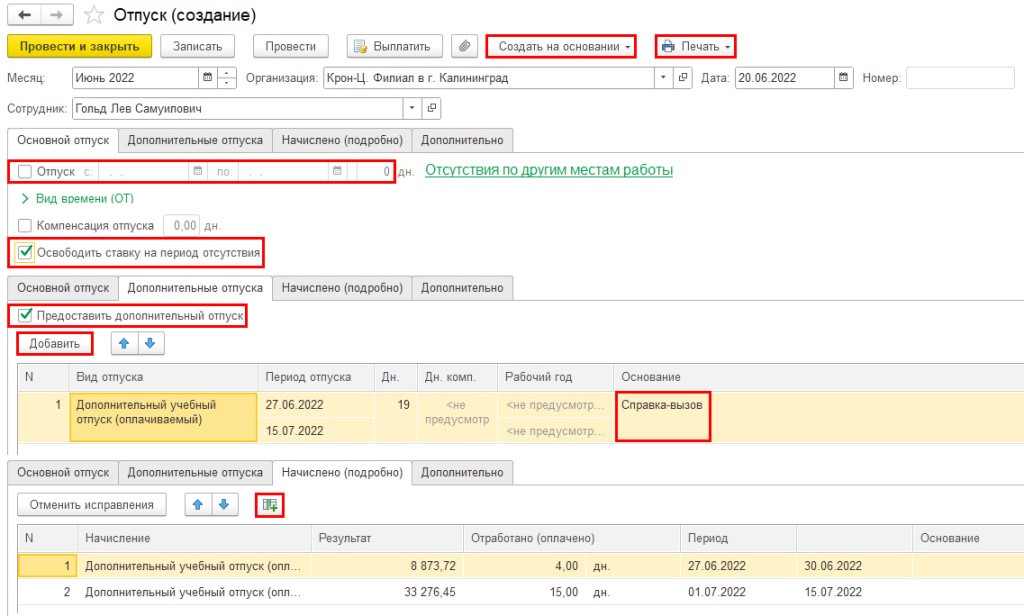
Task: Add document to favorites with the star icon
Action: pos(94,15)
